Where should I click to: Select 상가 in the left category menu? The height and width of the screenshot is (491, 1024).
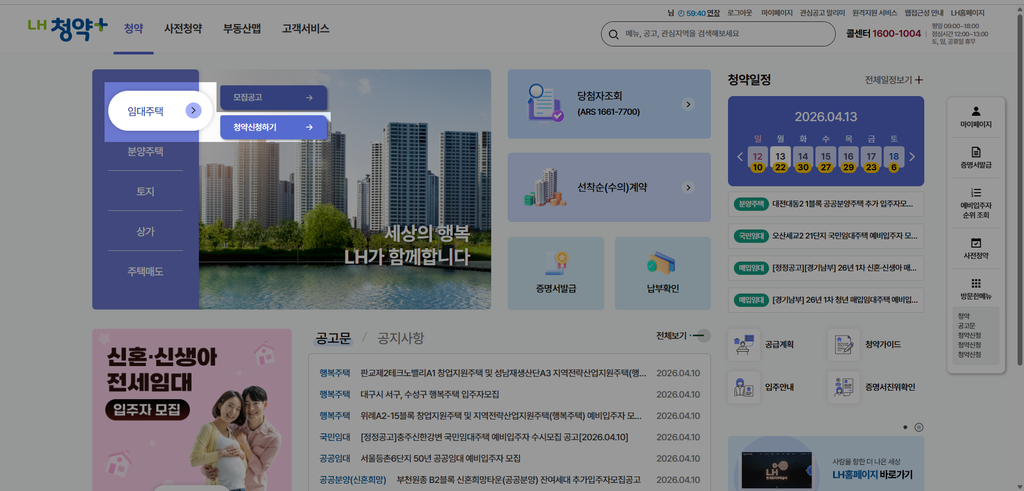[x=146, y=232]
